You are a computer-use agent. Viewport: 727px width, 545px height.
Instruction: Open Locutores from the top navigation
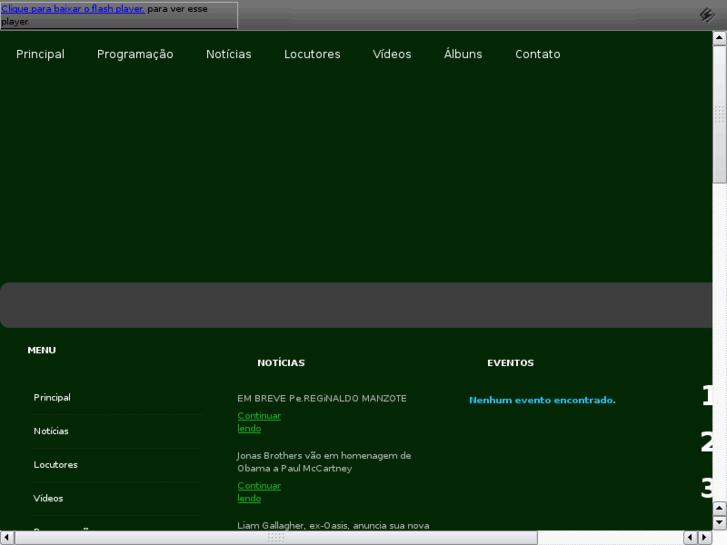312,54
